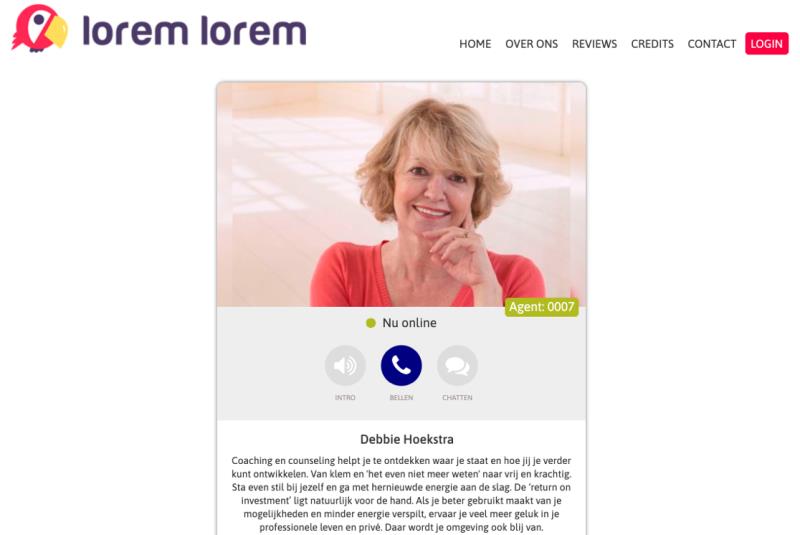Start a chat via the speech bubbles icon

tap(458, 366)
